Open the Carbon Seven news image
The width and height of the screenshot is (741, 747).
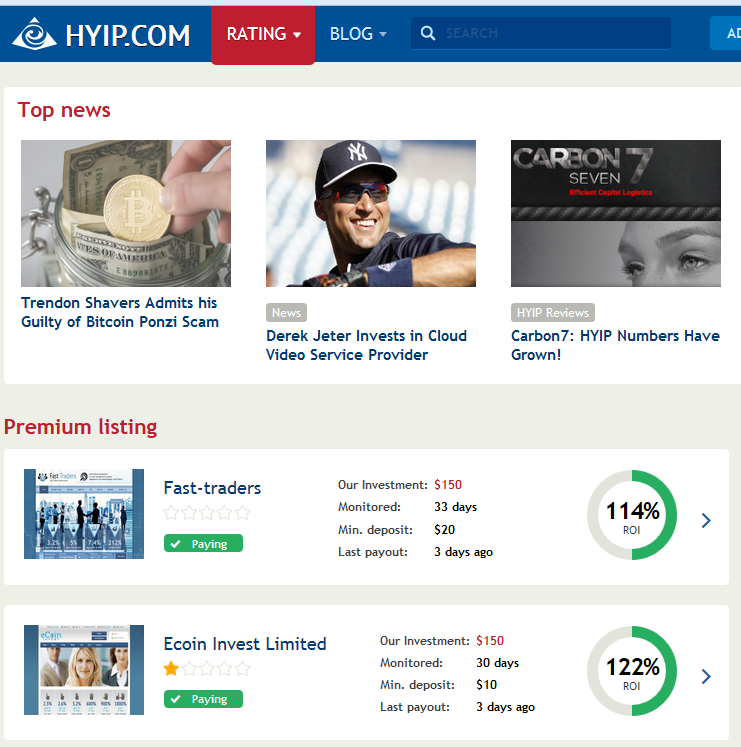coord(616,213)
